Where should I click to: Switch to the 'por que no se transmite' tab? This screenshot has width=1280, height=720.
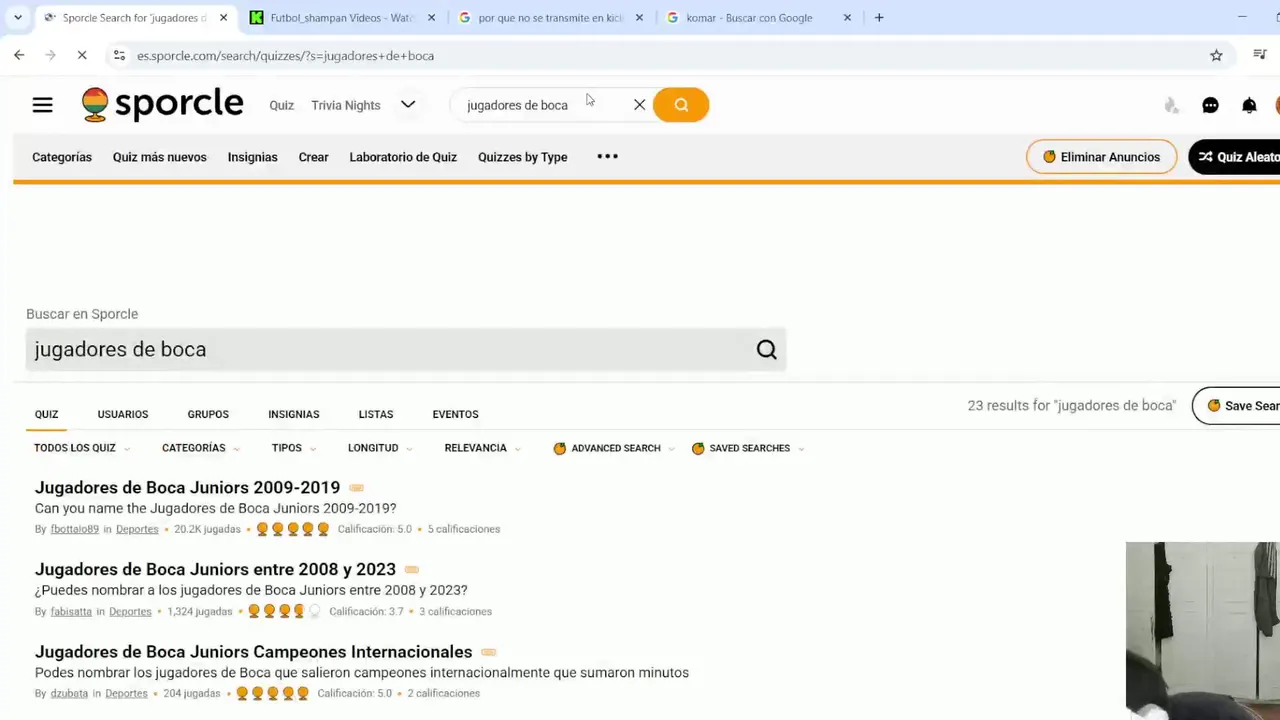point(550,17)
